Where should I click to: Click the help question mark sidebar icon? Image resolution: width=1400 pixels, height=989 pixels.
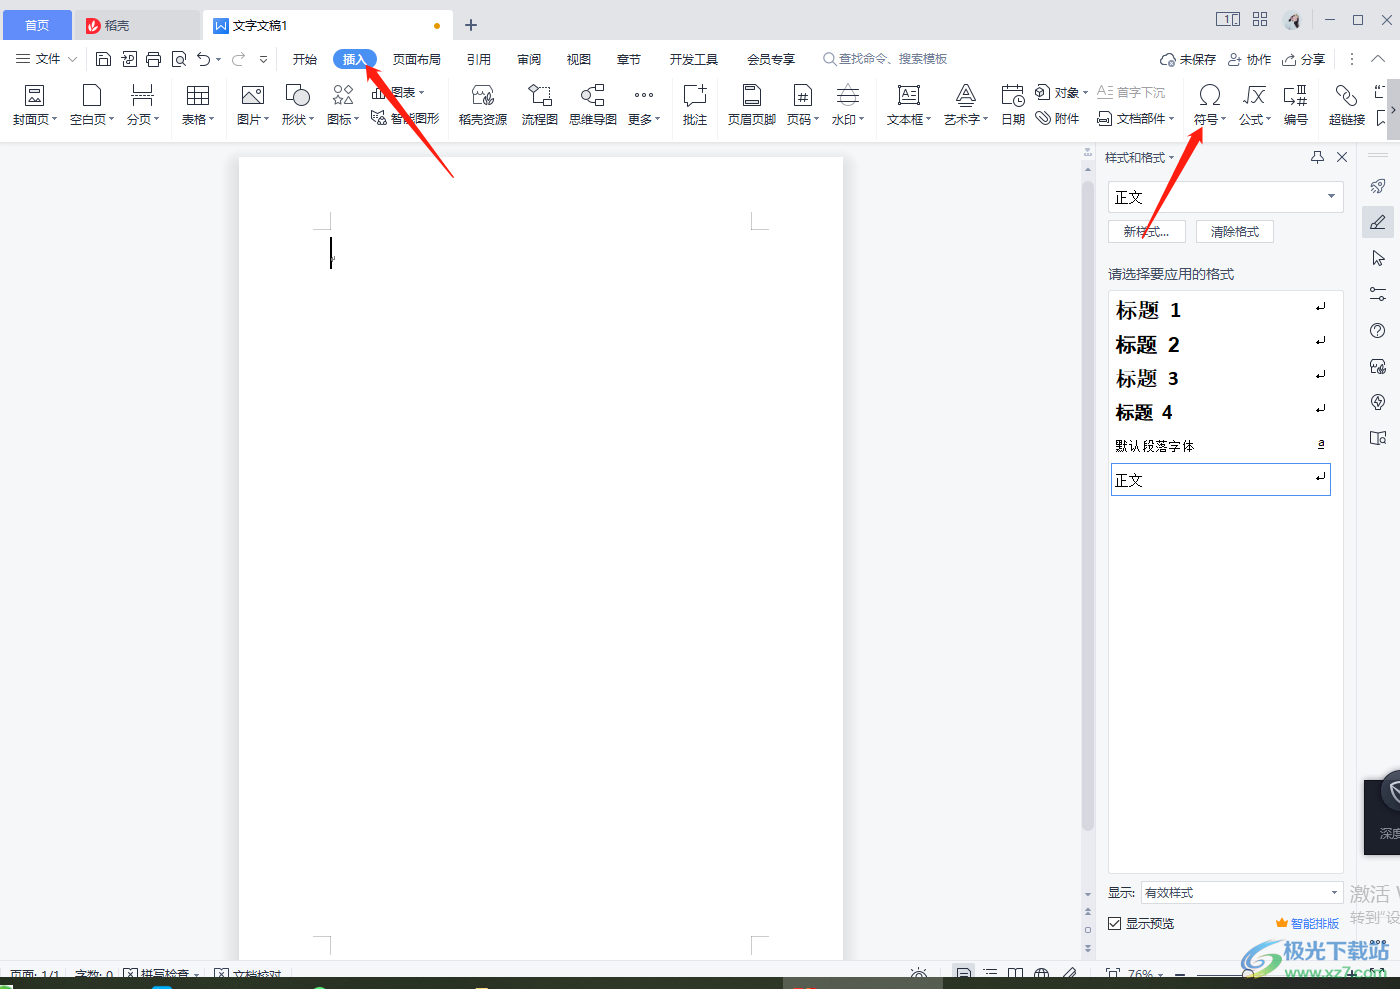(1378, 331)
